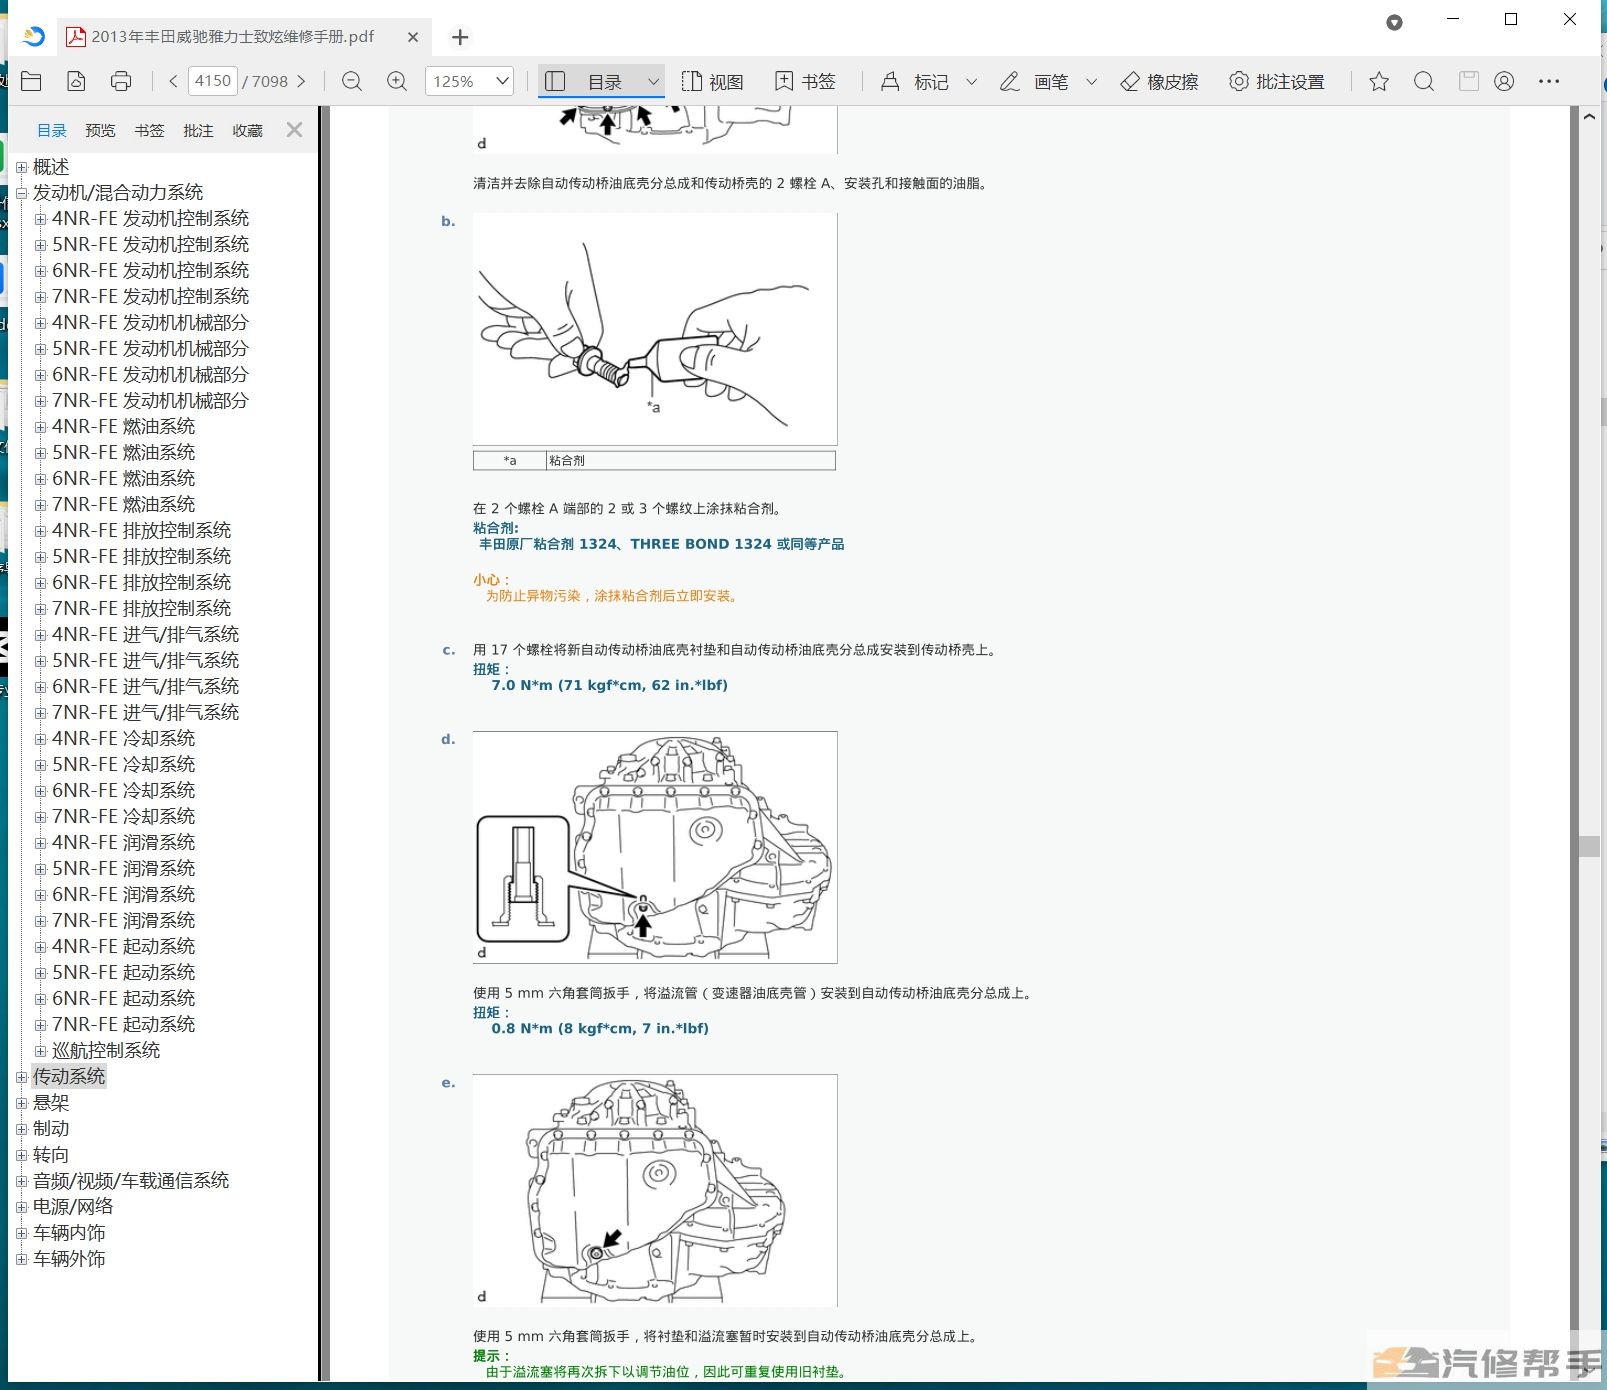Open 6NR-FE 排放控制系统 entry
This screenshot has width=1607, height=1390.
tap(141, 582)
